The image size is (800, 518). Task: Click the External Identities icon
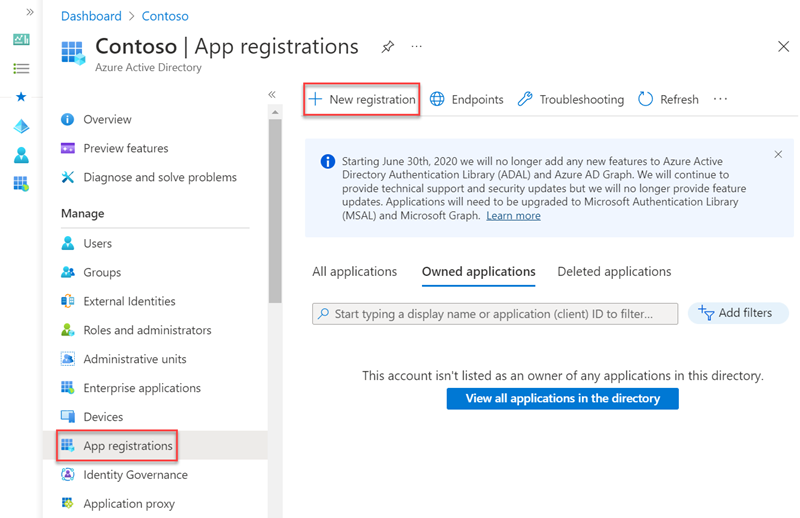pyautogui.click(x=67, y=301)
